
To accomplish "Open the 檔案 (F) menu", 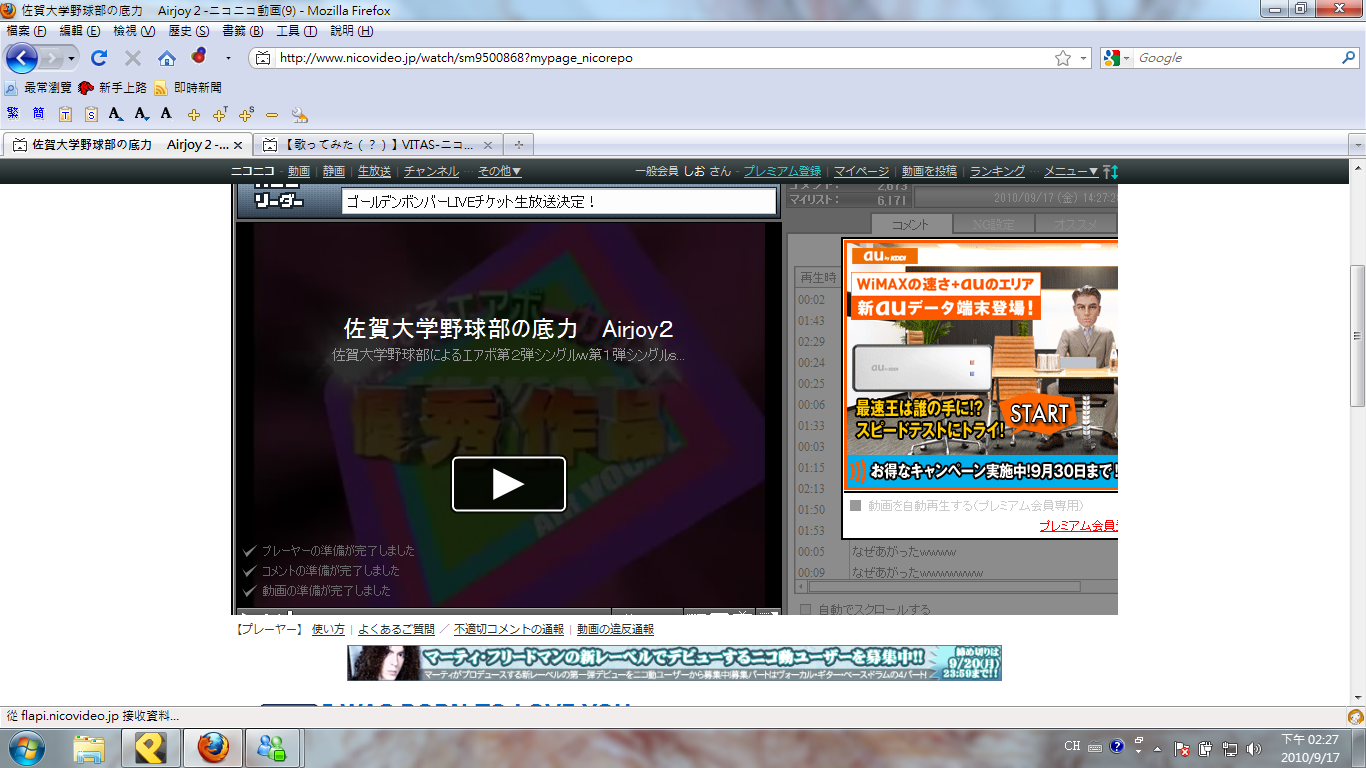I will pyautogui.click(x=26, y=31).
